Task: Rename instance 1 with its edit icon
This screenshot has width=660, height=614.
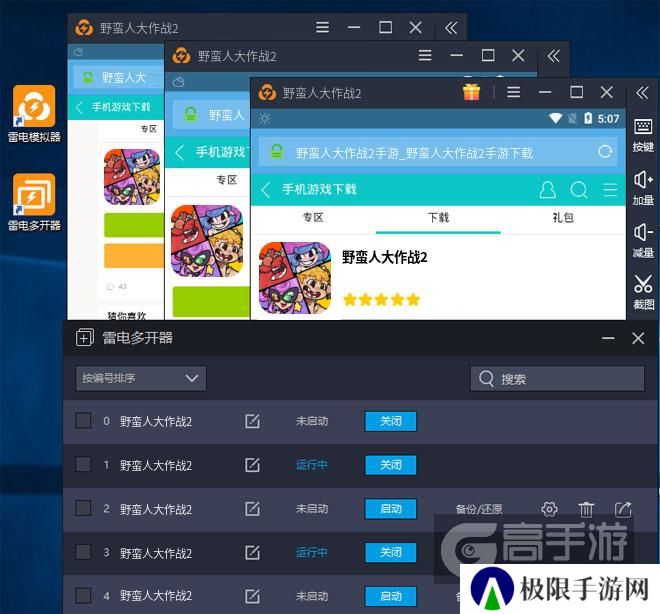Action: pos(252,465)
